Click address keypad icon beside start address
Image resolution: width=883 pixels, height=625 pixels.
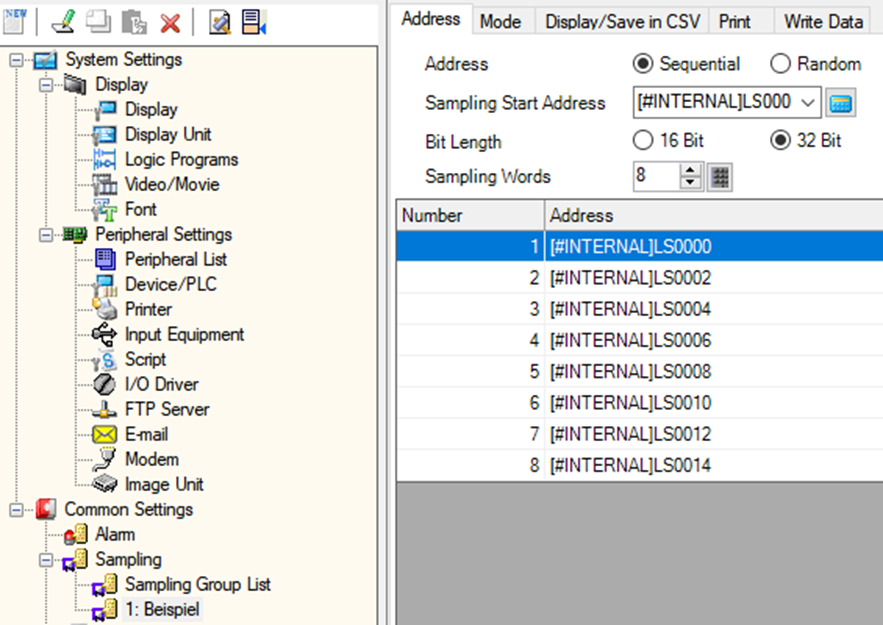point(841,102)
